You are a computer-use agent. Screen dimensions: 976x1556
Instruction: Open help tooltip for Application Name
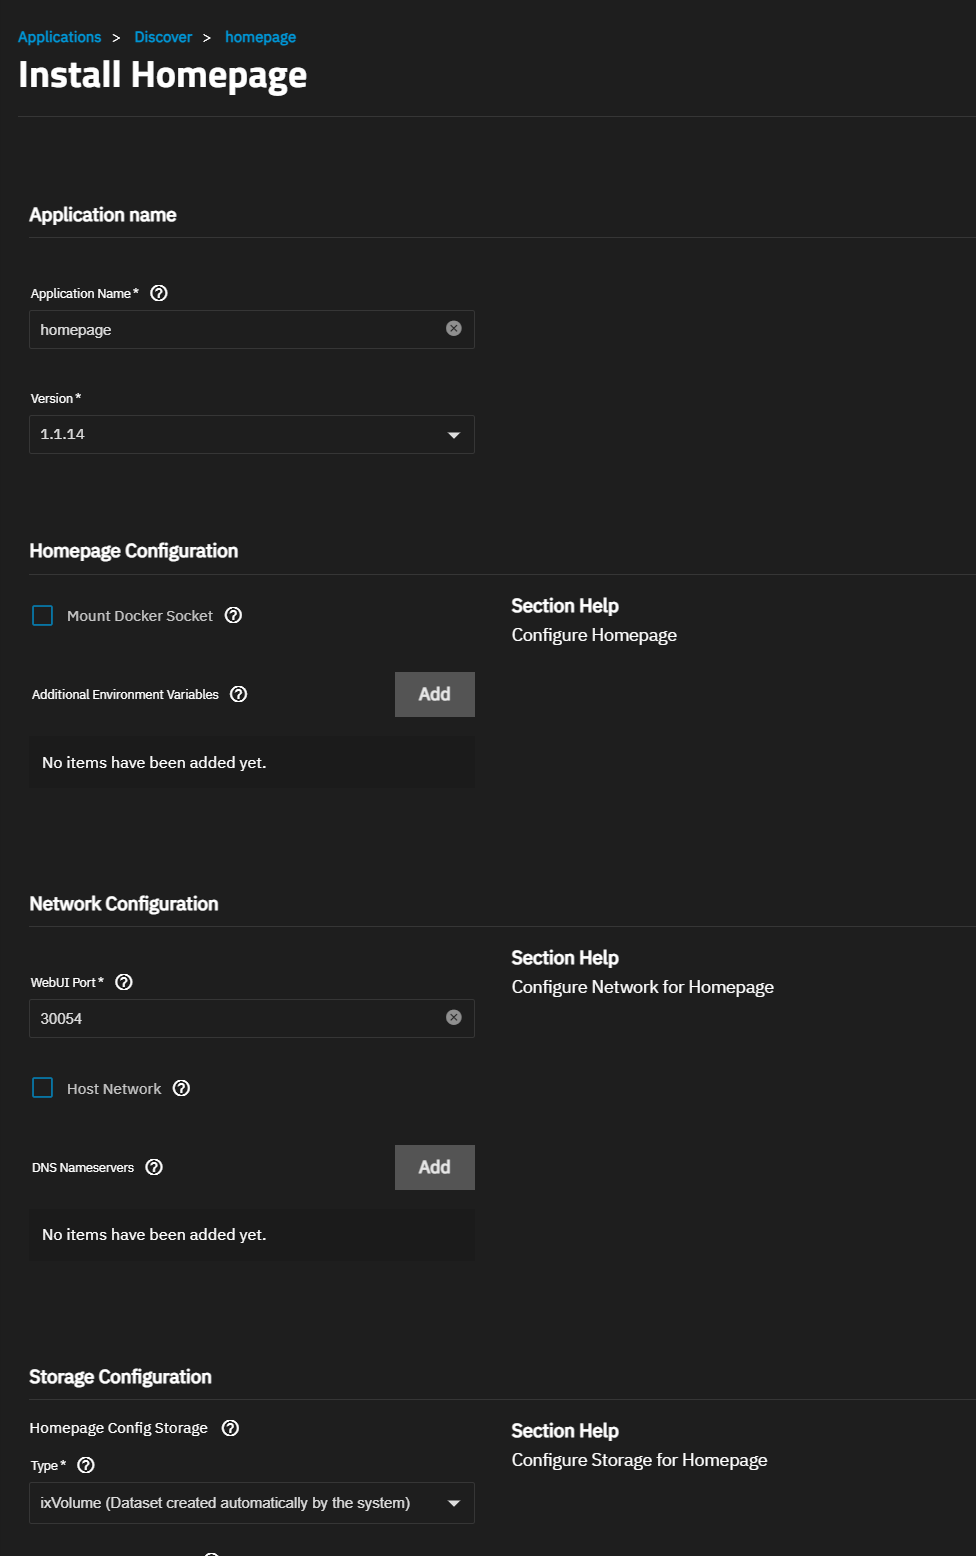click(x=159, y=293)
